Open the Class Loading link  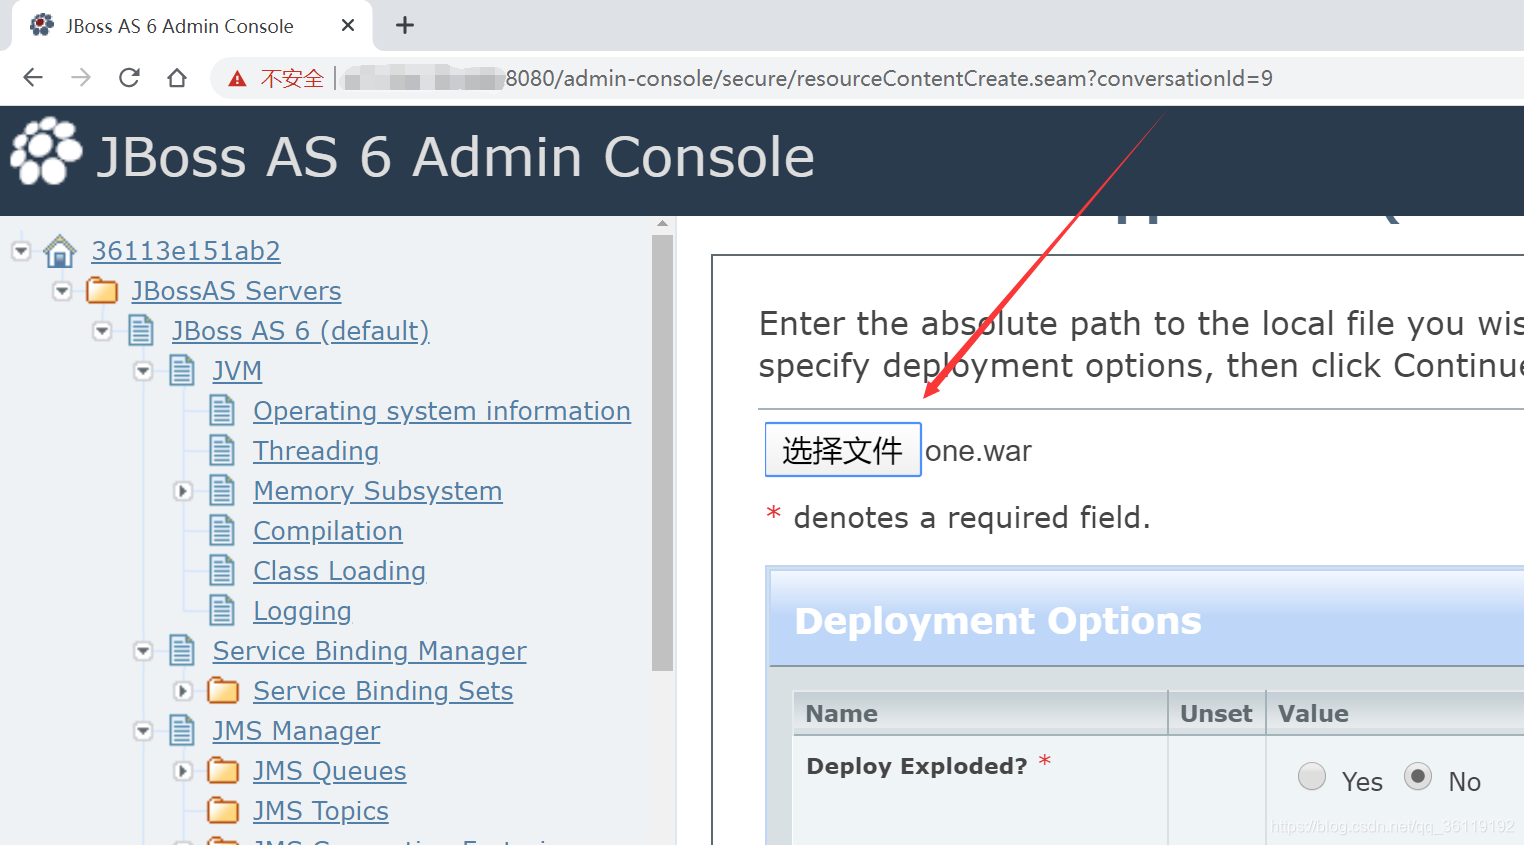(340, 571)
